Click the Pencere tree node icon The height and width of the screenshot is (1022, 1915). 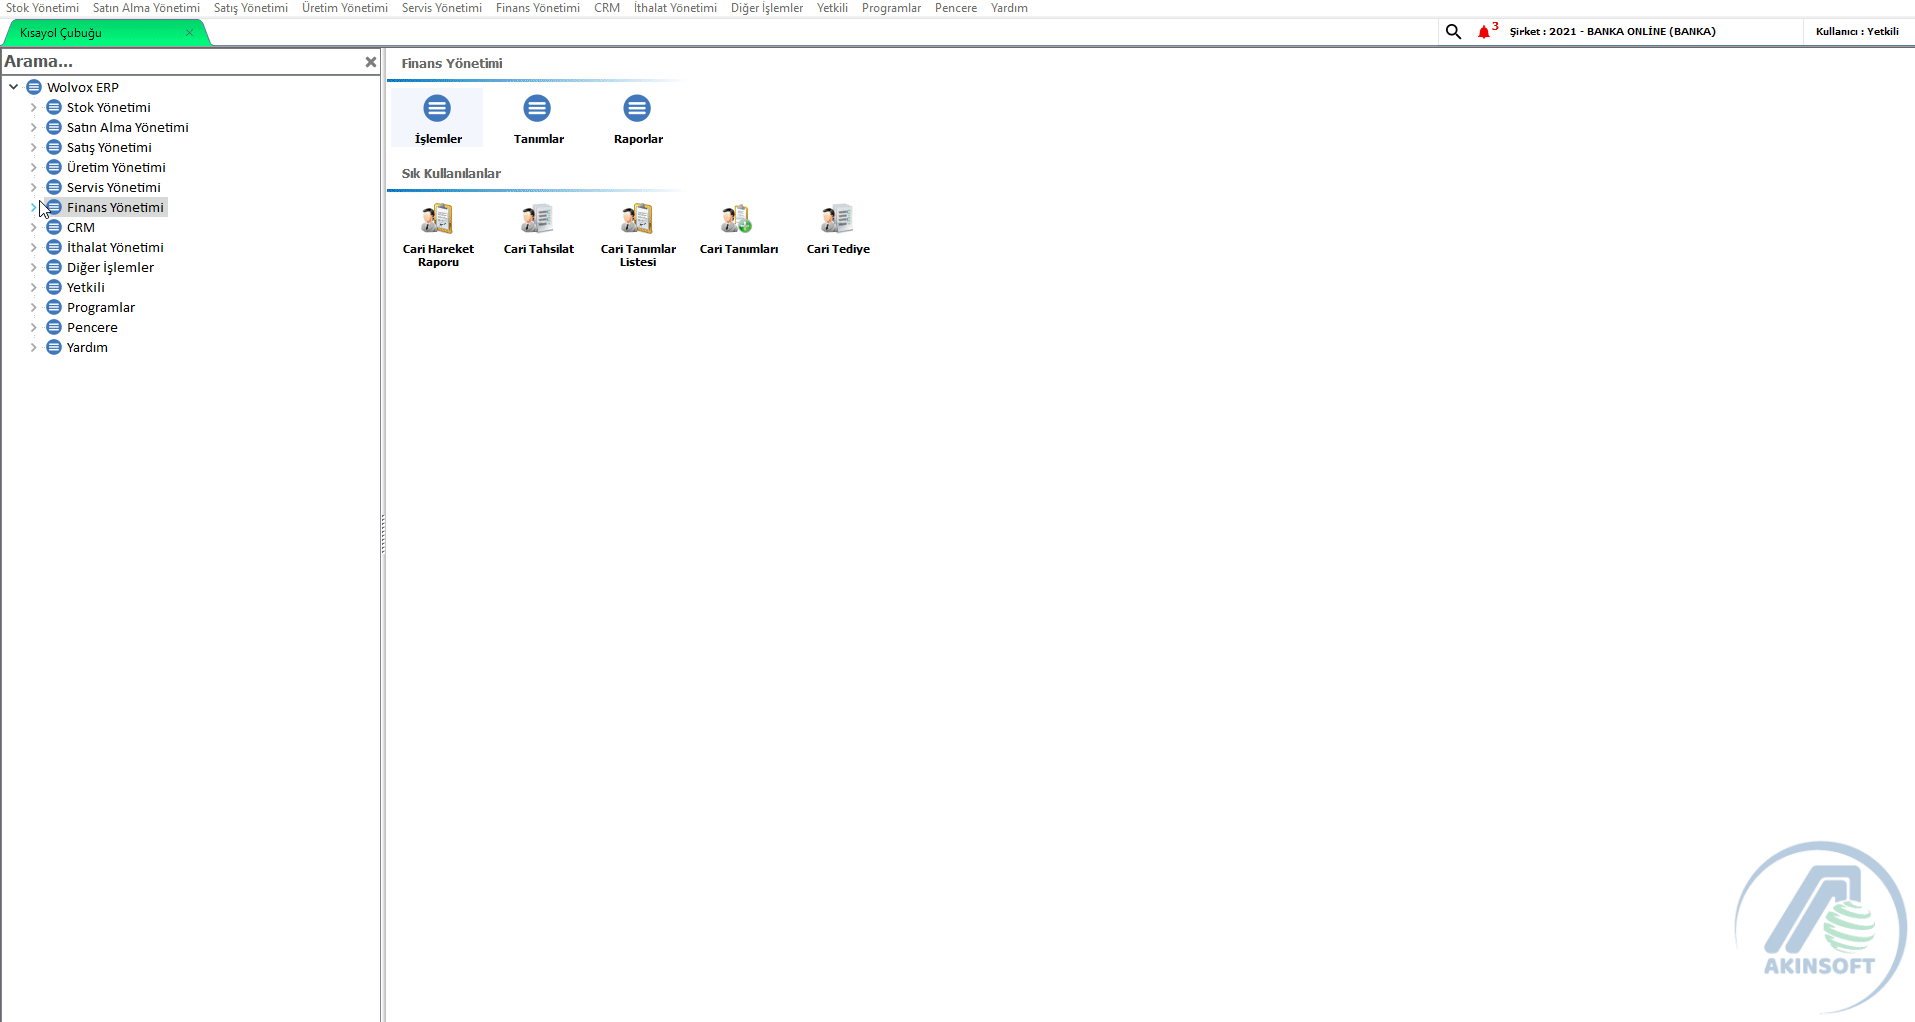54,327
